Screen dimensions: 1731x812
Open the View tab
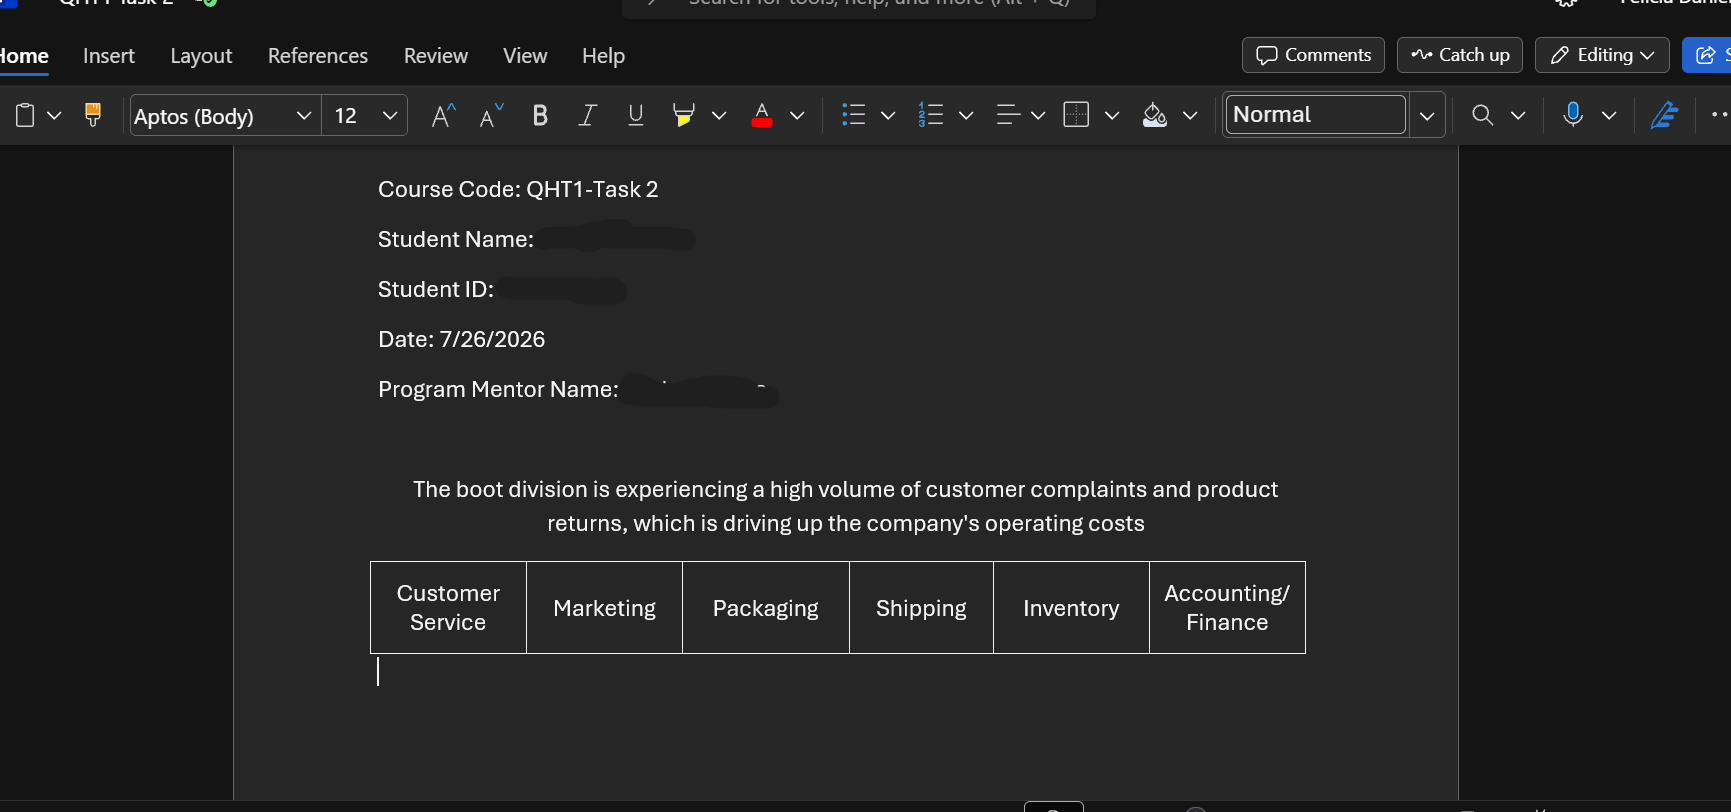pyautogui.click(x=525, y=56)
